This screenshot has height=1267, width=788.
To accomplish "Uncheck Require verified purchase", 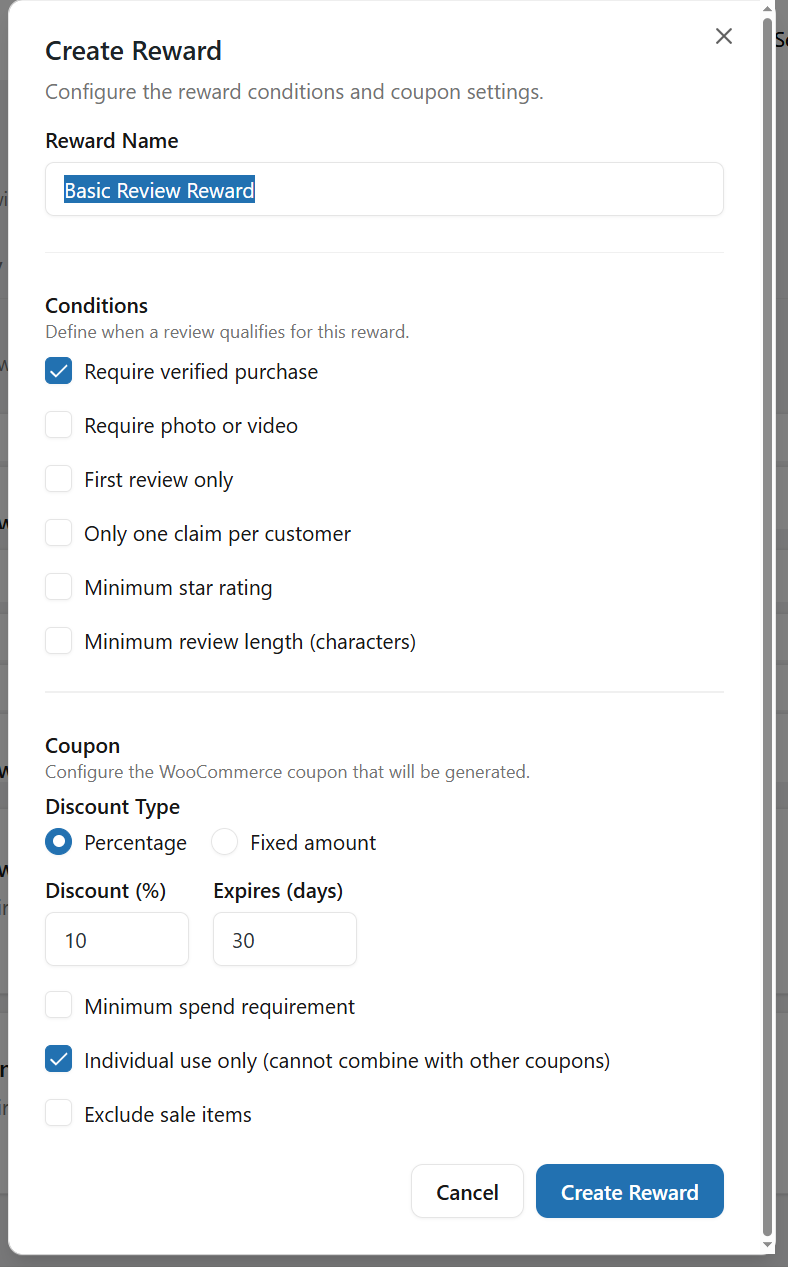I will pos(59,372).
